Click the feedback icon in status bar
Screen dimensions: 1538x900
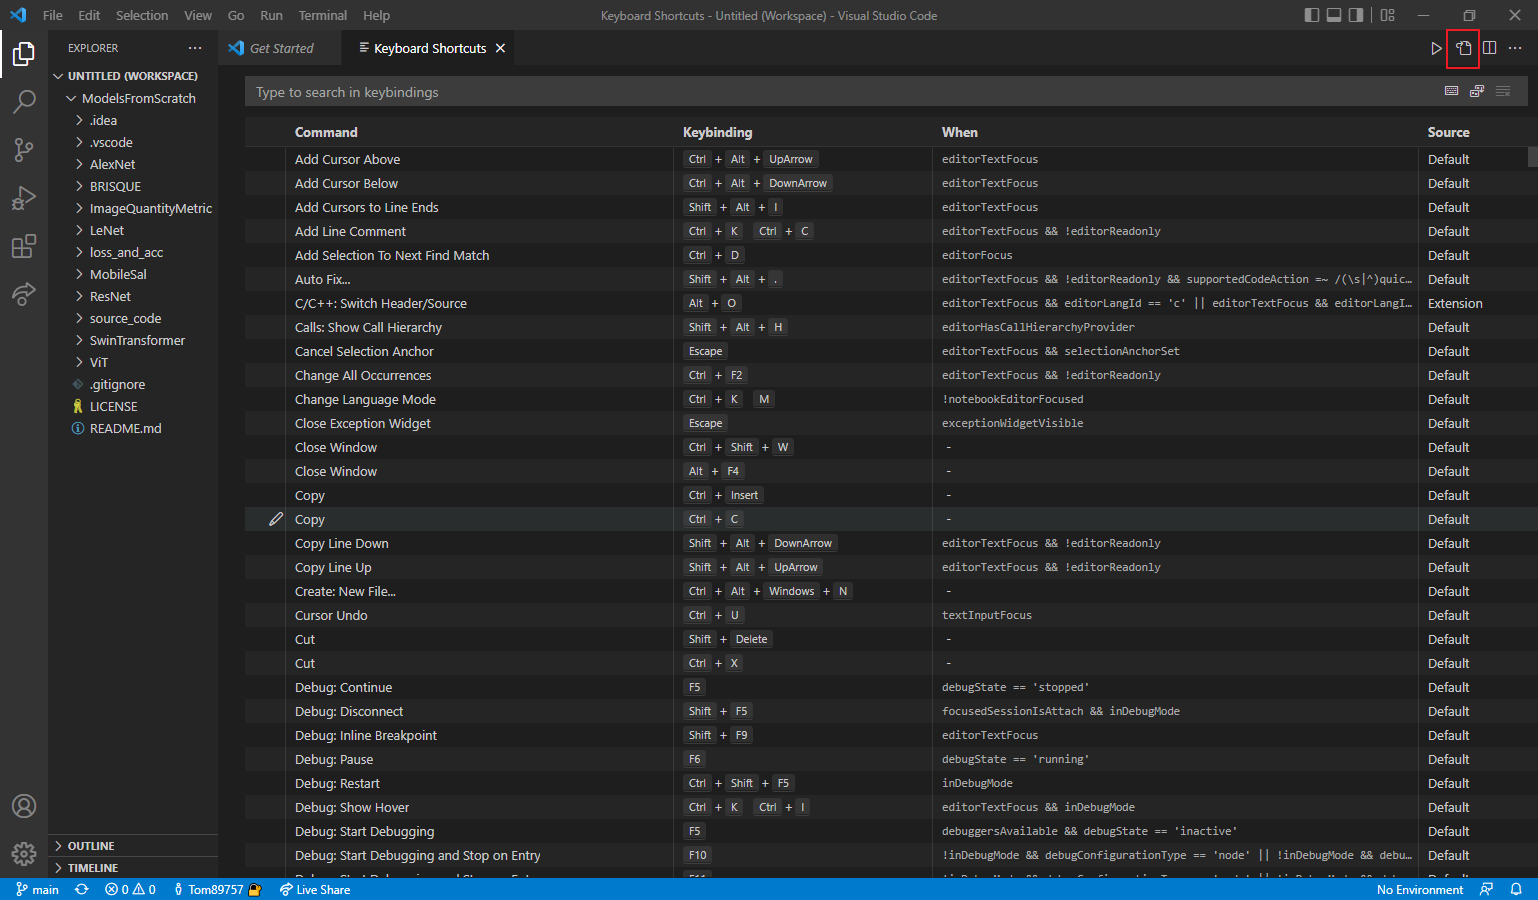tap(1487, 889)
